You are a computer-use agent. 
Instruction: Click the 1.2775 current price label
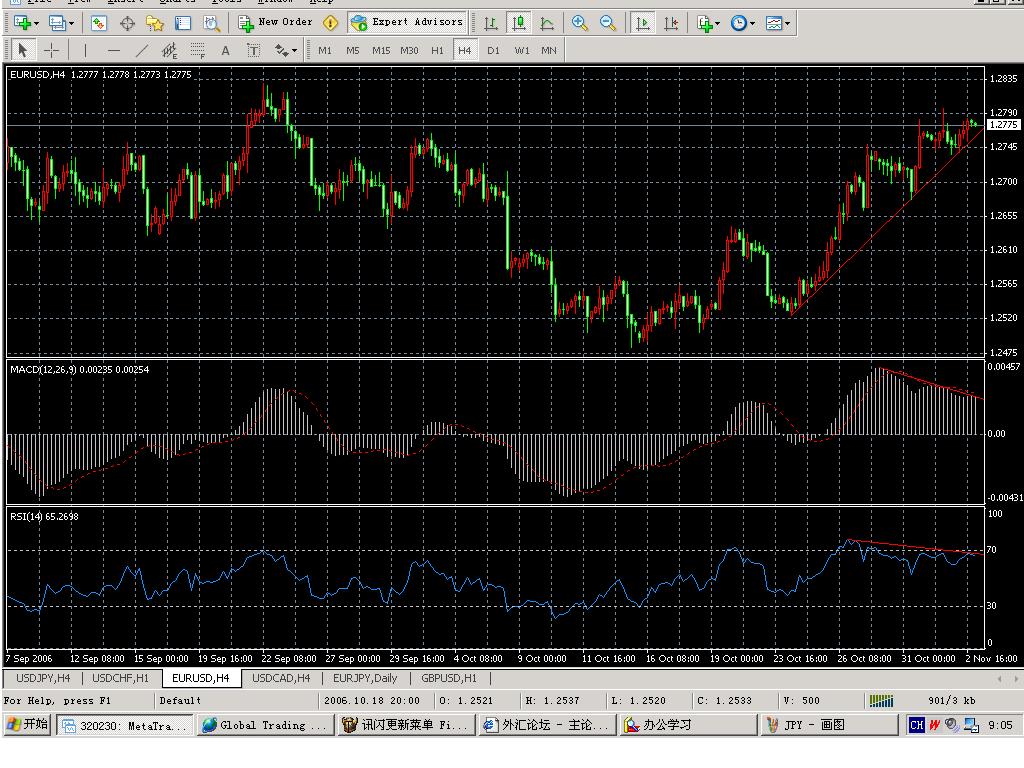point(1003,125)
